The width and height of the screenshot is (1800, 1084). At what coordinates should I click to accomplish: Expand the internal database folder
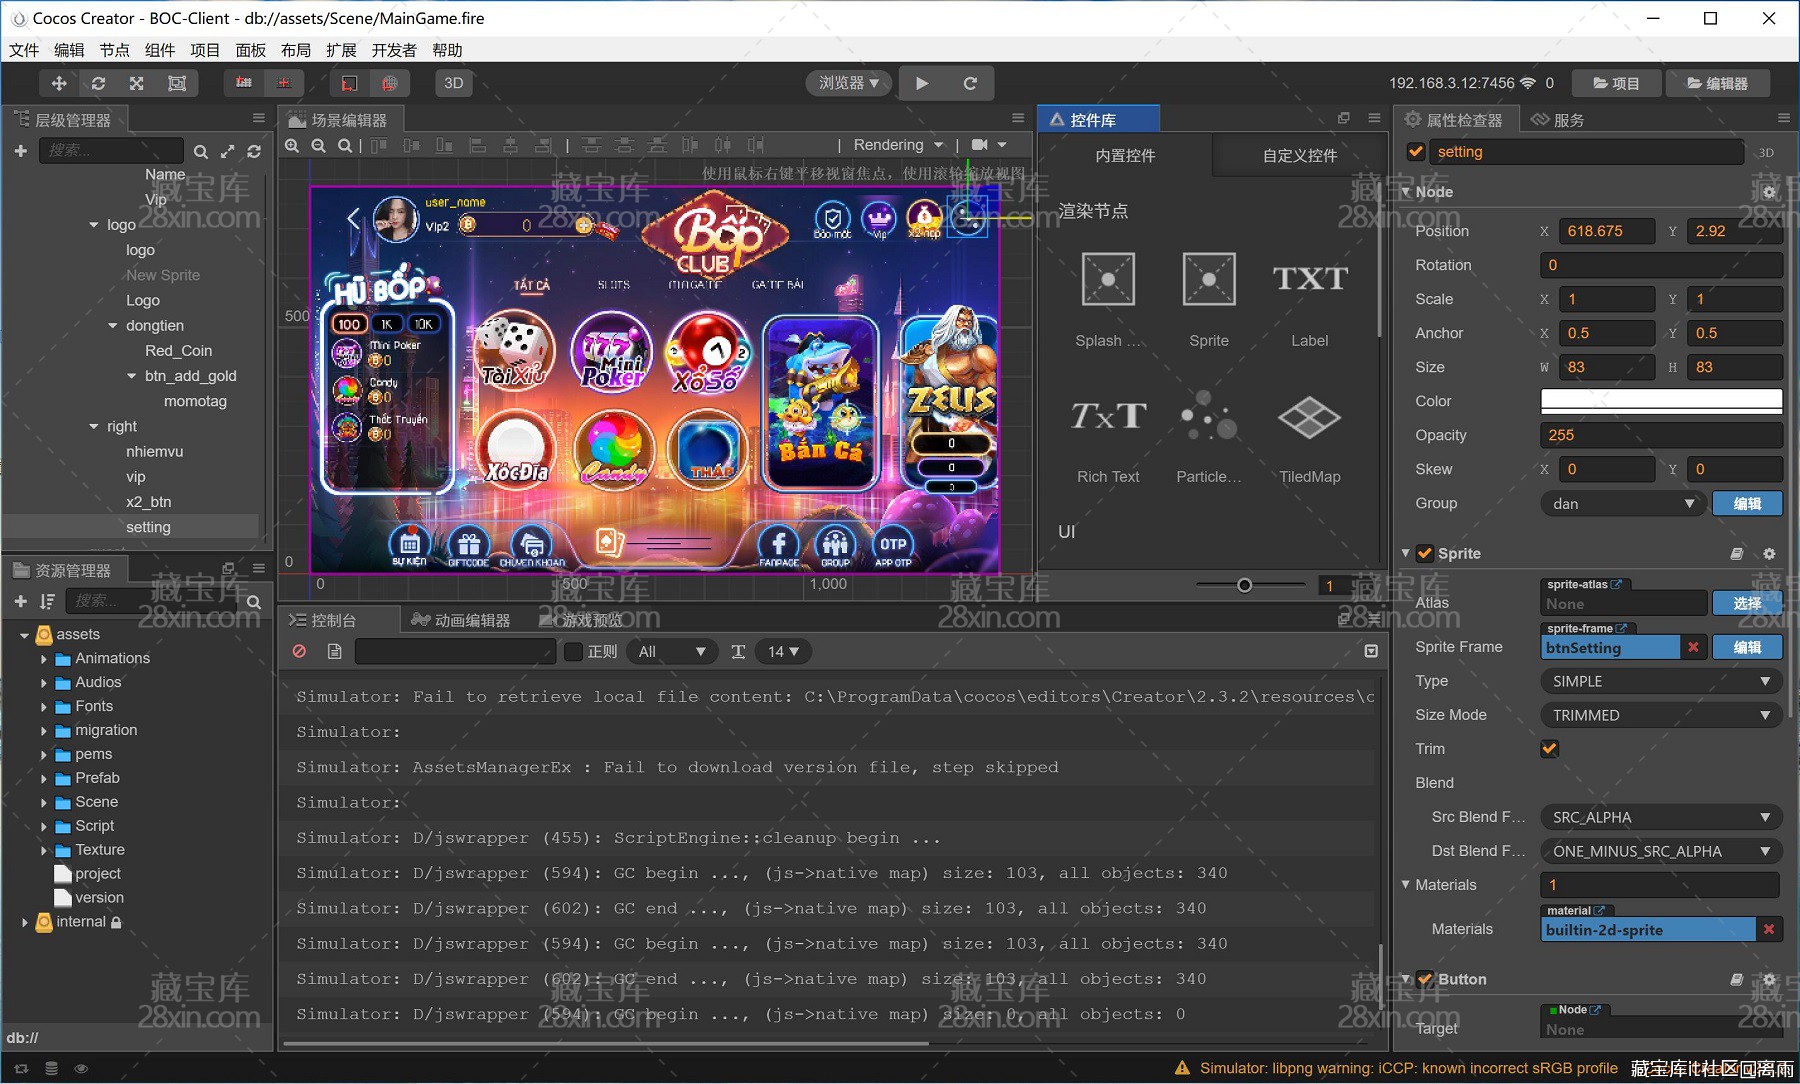coord(24,923)
